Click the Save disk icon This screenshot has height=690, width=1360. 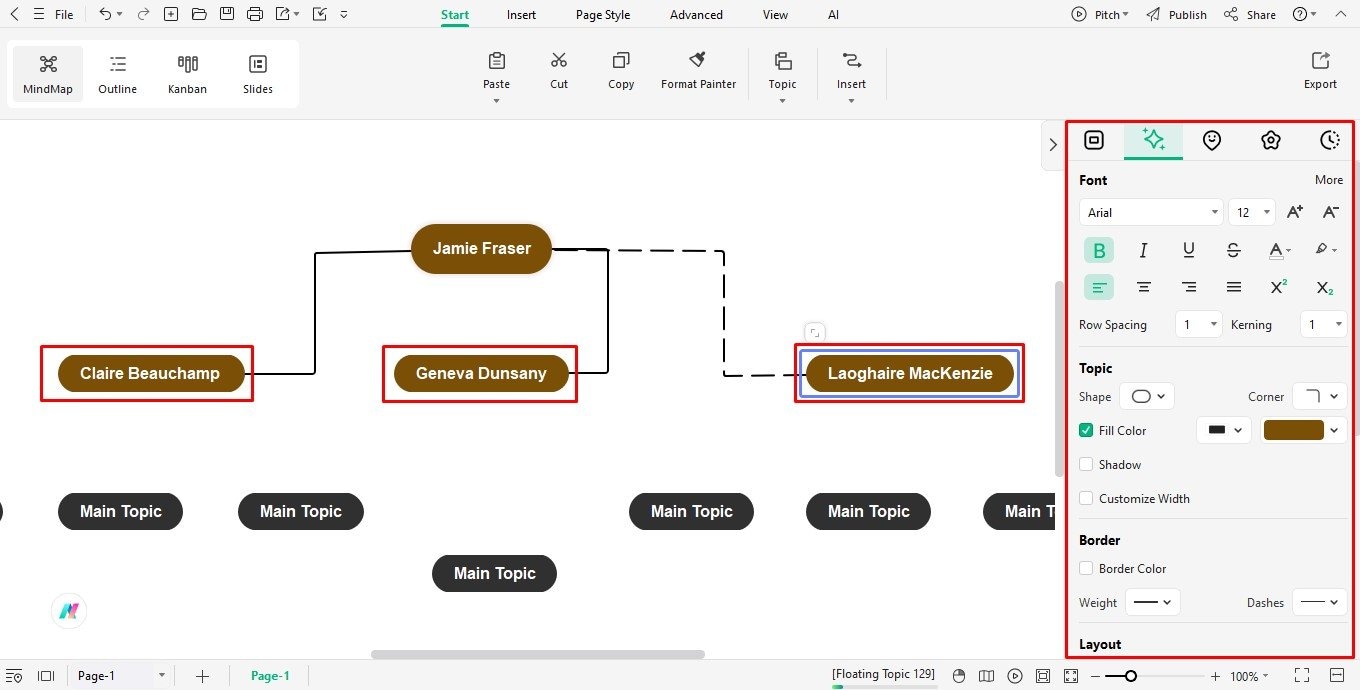(x=227, y=14)
